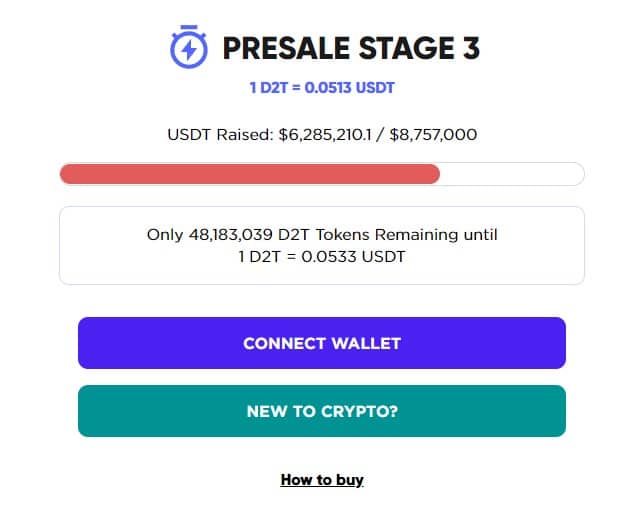643x509 pixels.
Task: Click the word Only in remaining notice
Action: click(165, 235)
